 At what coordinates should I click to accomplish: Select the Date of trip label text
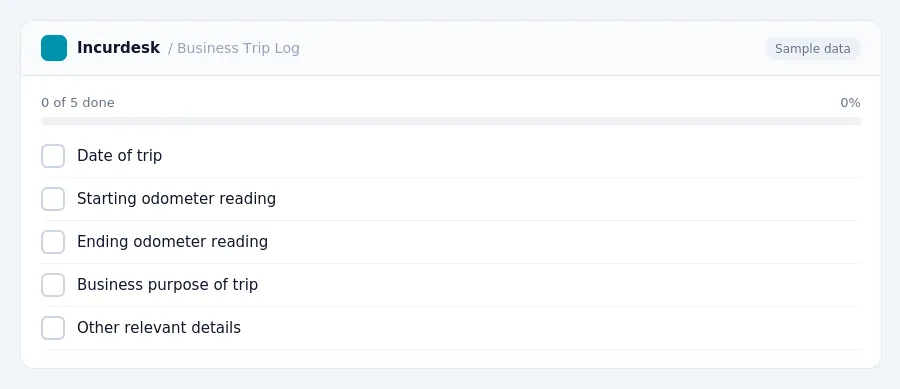(x=119, y=155)
